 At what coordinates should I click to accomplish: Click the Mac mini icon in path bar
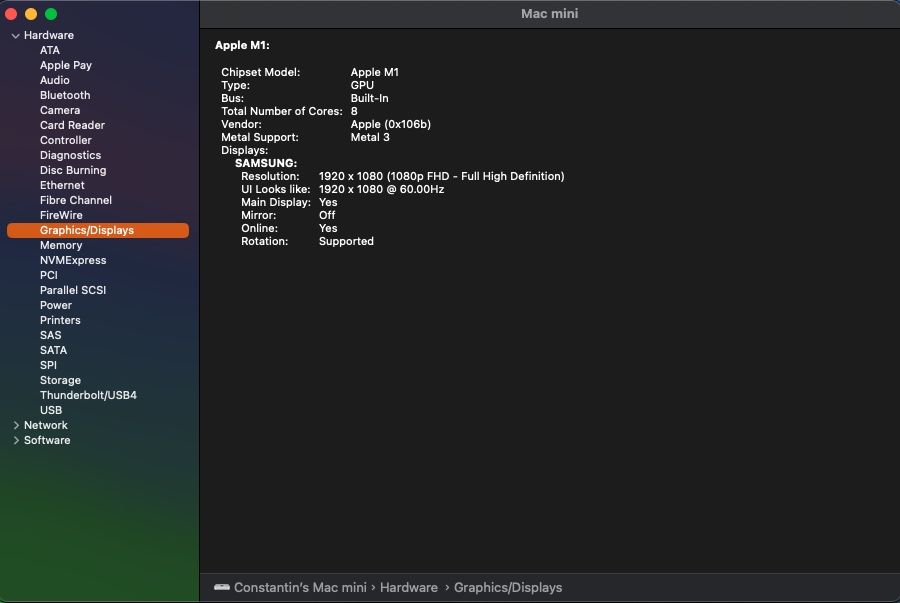pos(222,587)
